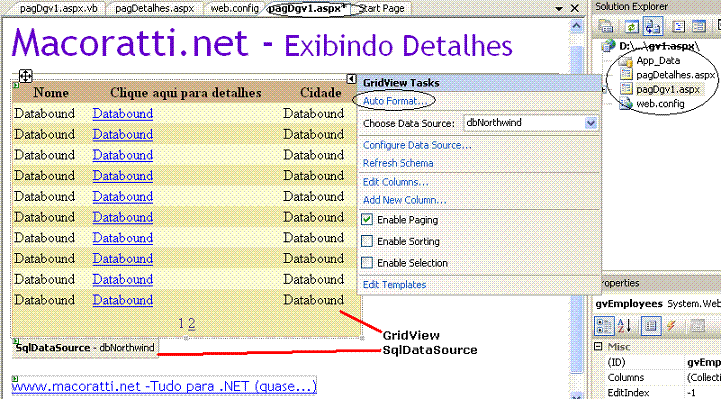Click first Databound link in details column
The image size is (721, 399).
(x=123, y=114)
